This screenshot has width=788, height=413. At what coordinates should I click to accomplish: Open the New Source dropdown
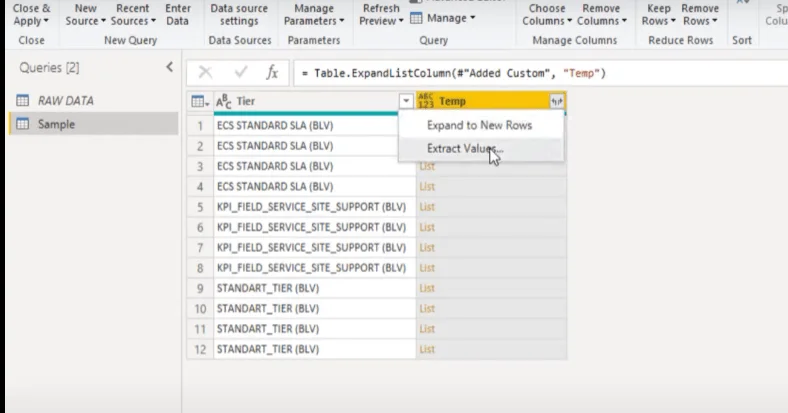85,15
